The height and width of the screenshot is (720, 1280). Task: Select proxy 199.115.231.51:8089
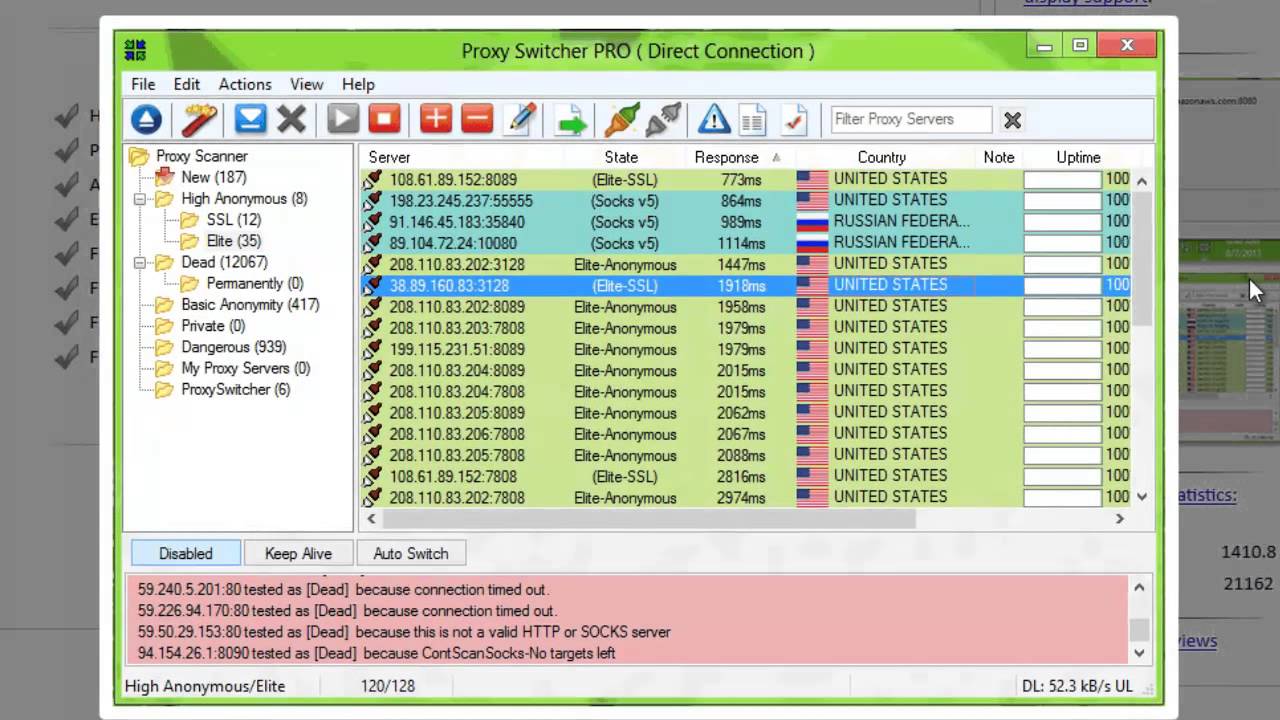click(746, 349)
